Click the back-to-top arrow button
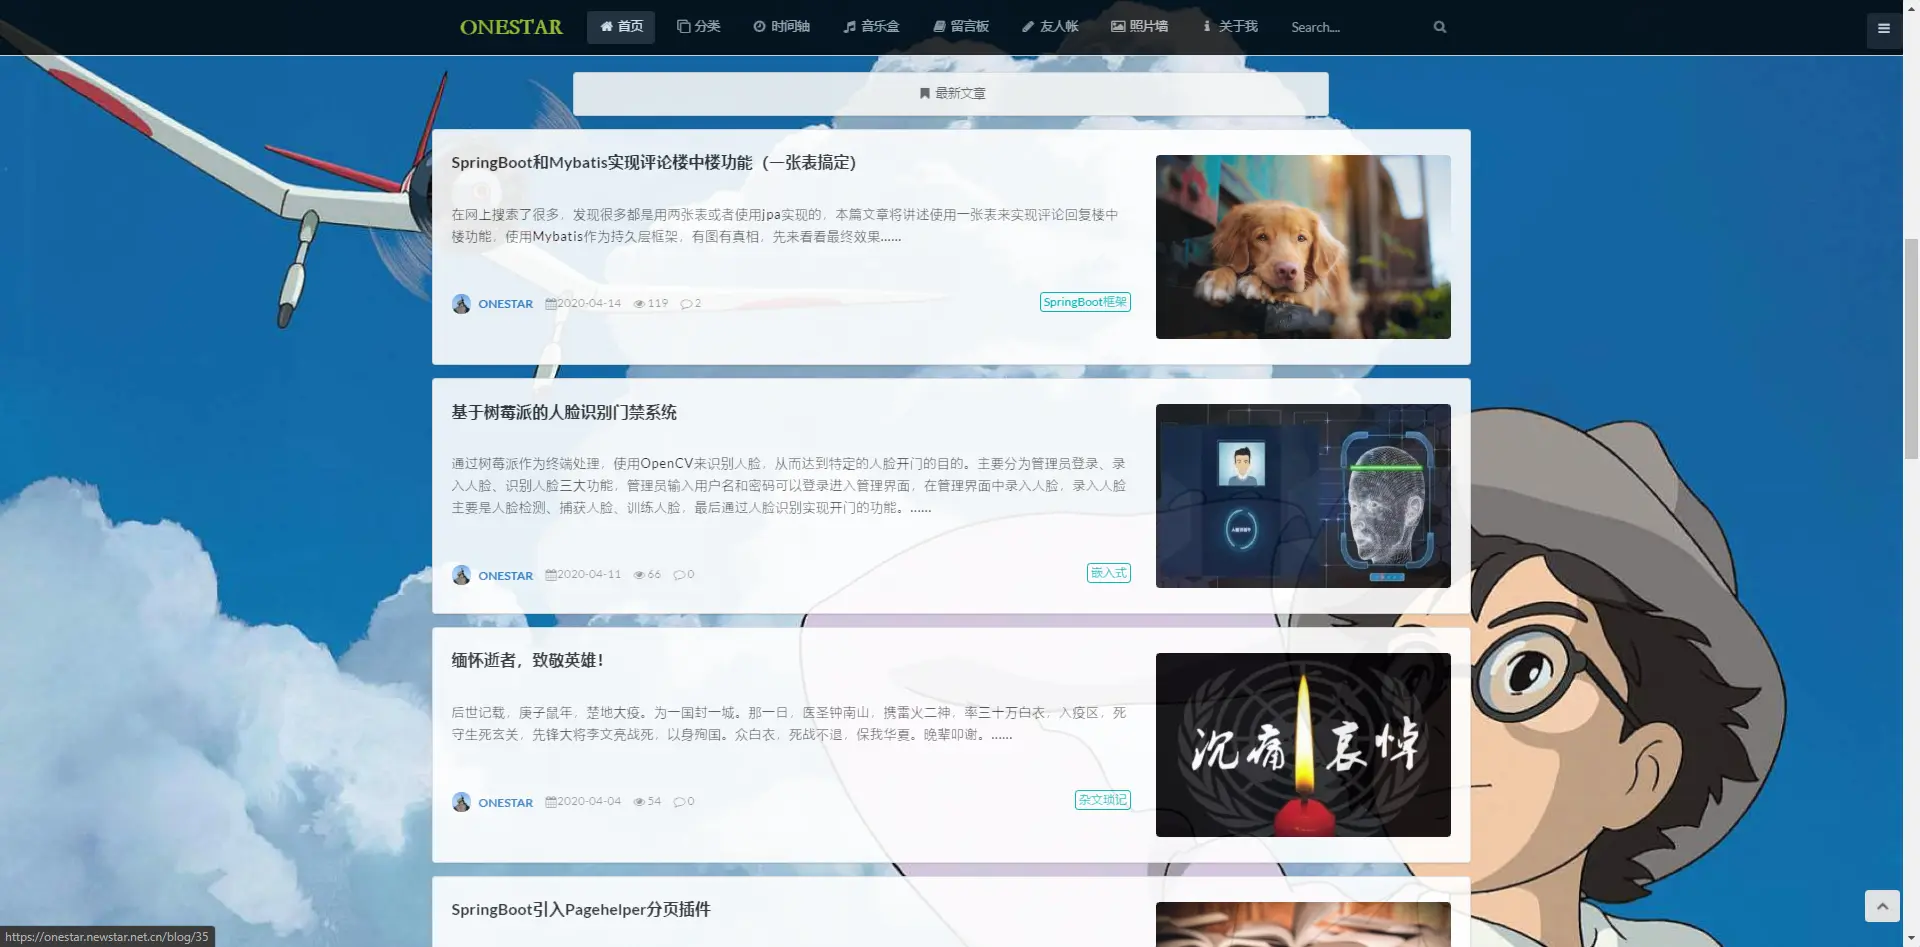Image resolution: width=1920 pixels, height=947 pixels. (1882, 906)
